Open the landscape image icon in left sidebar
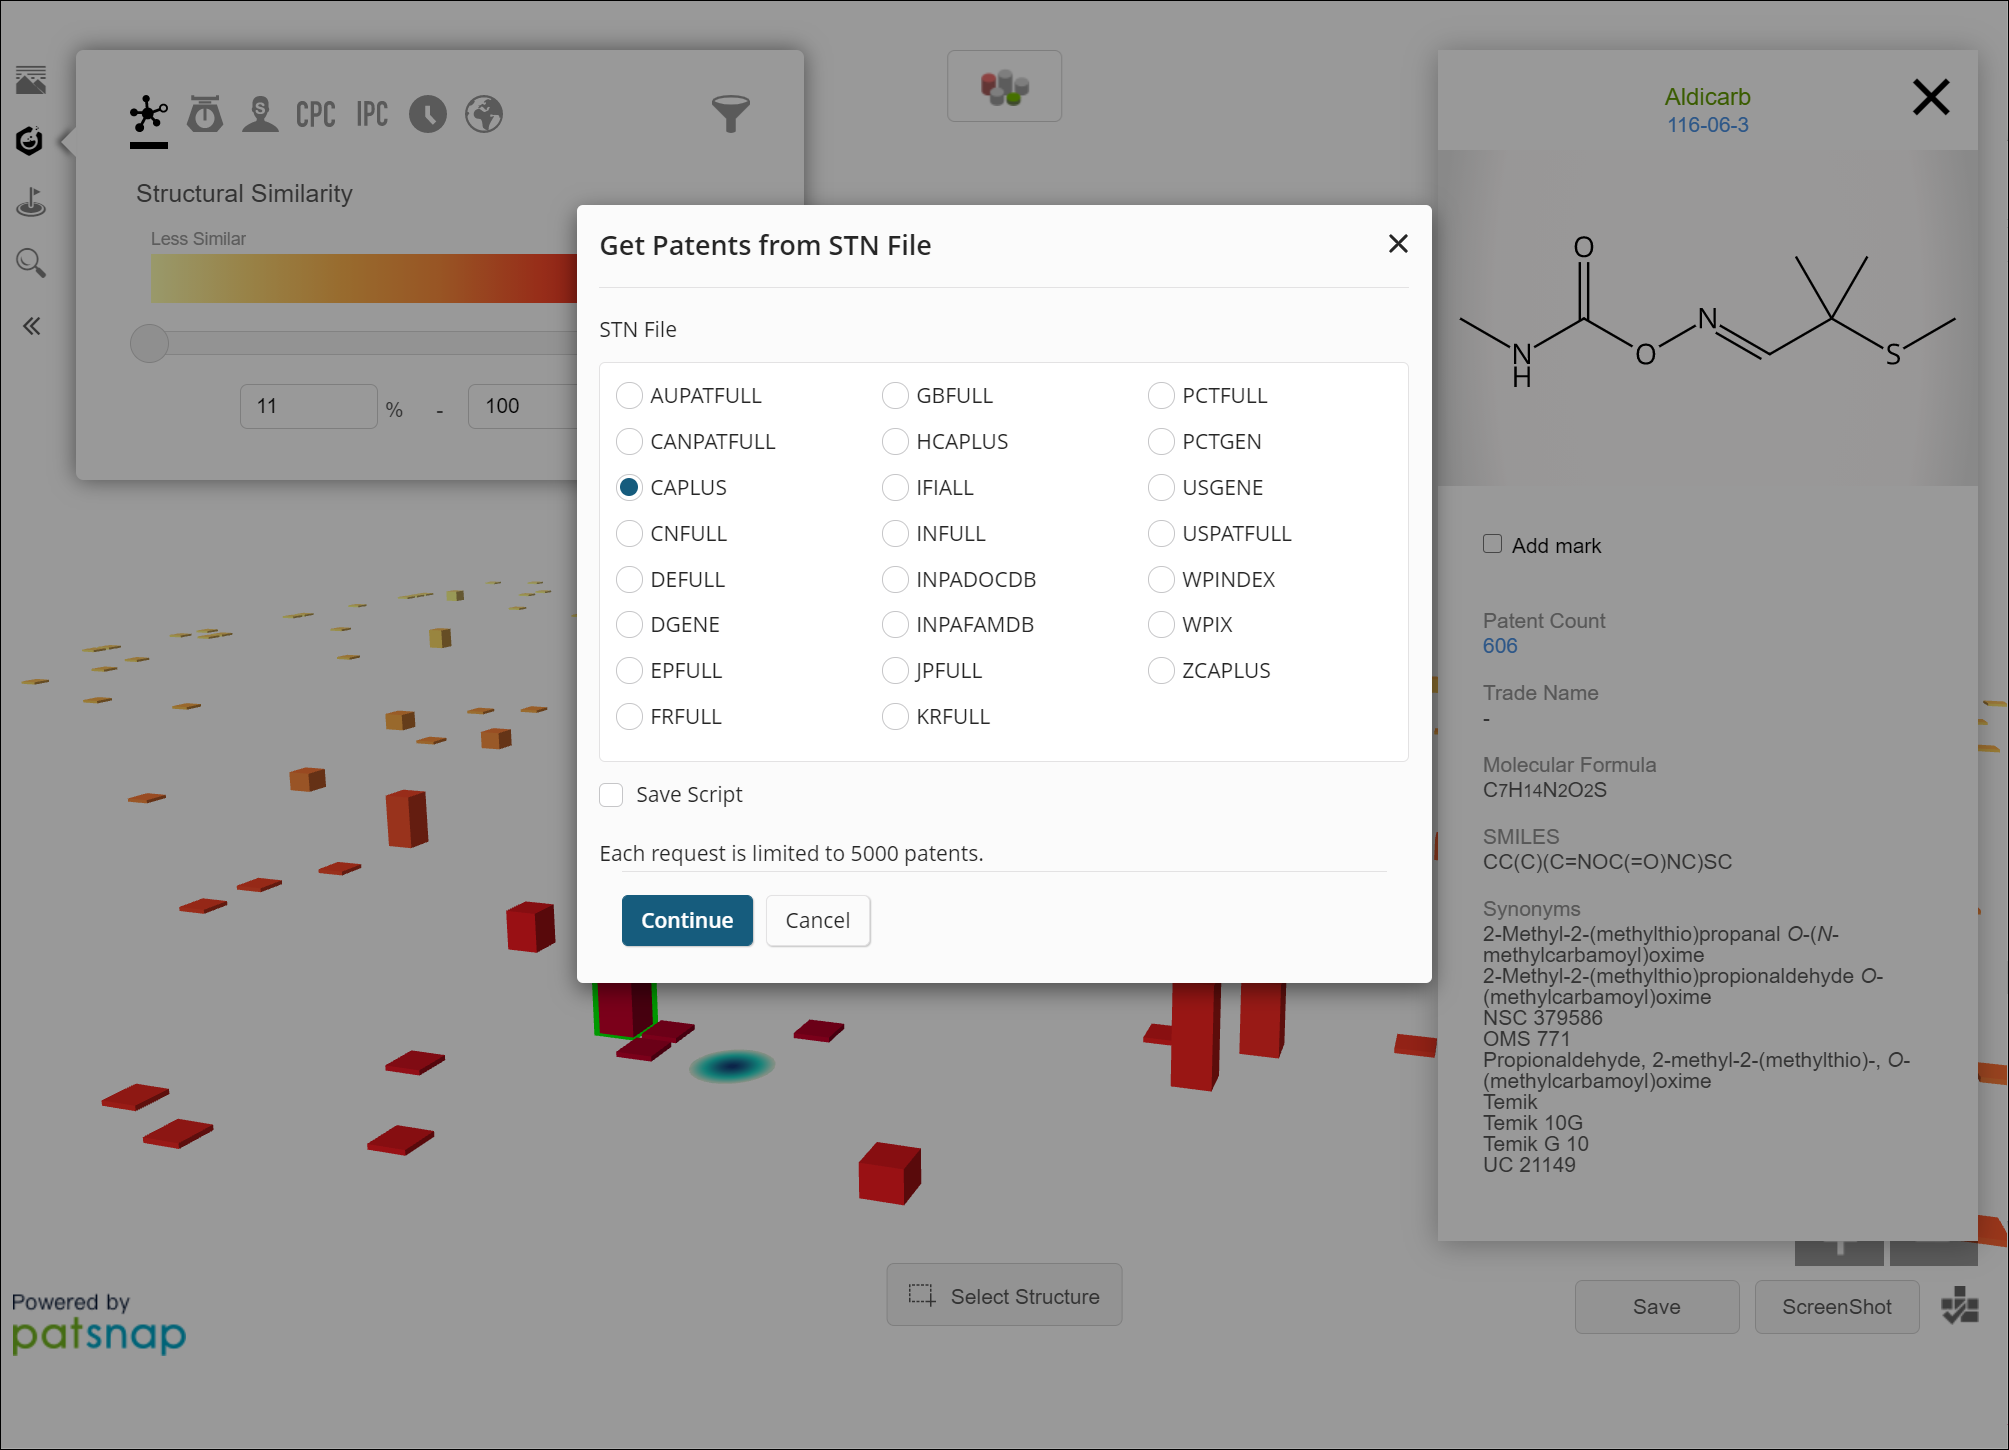 (x=31, y=80)
